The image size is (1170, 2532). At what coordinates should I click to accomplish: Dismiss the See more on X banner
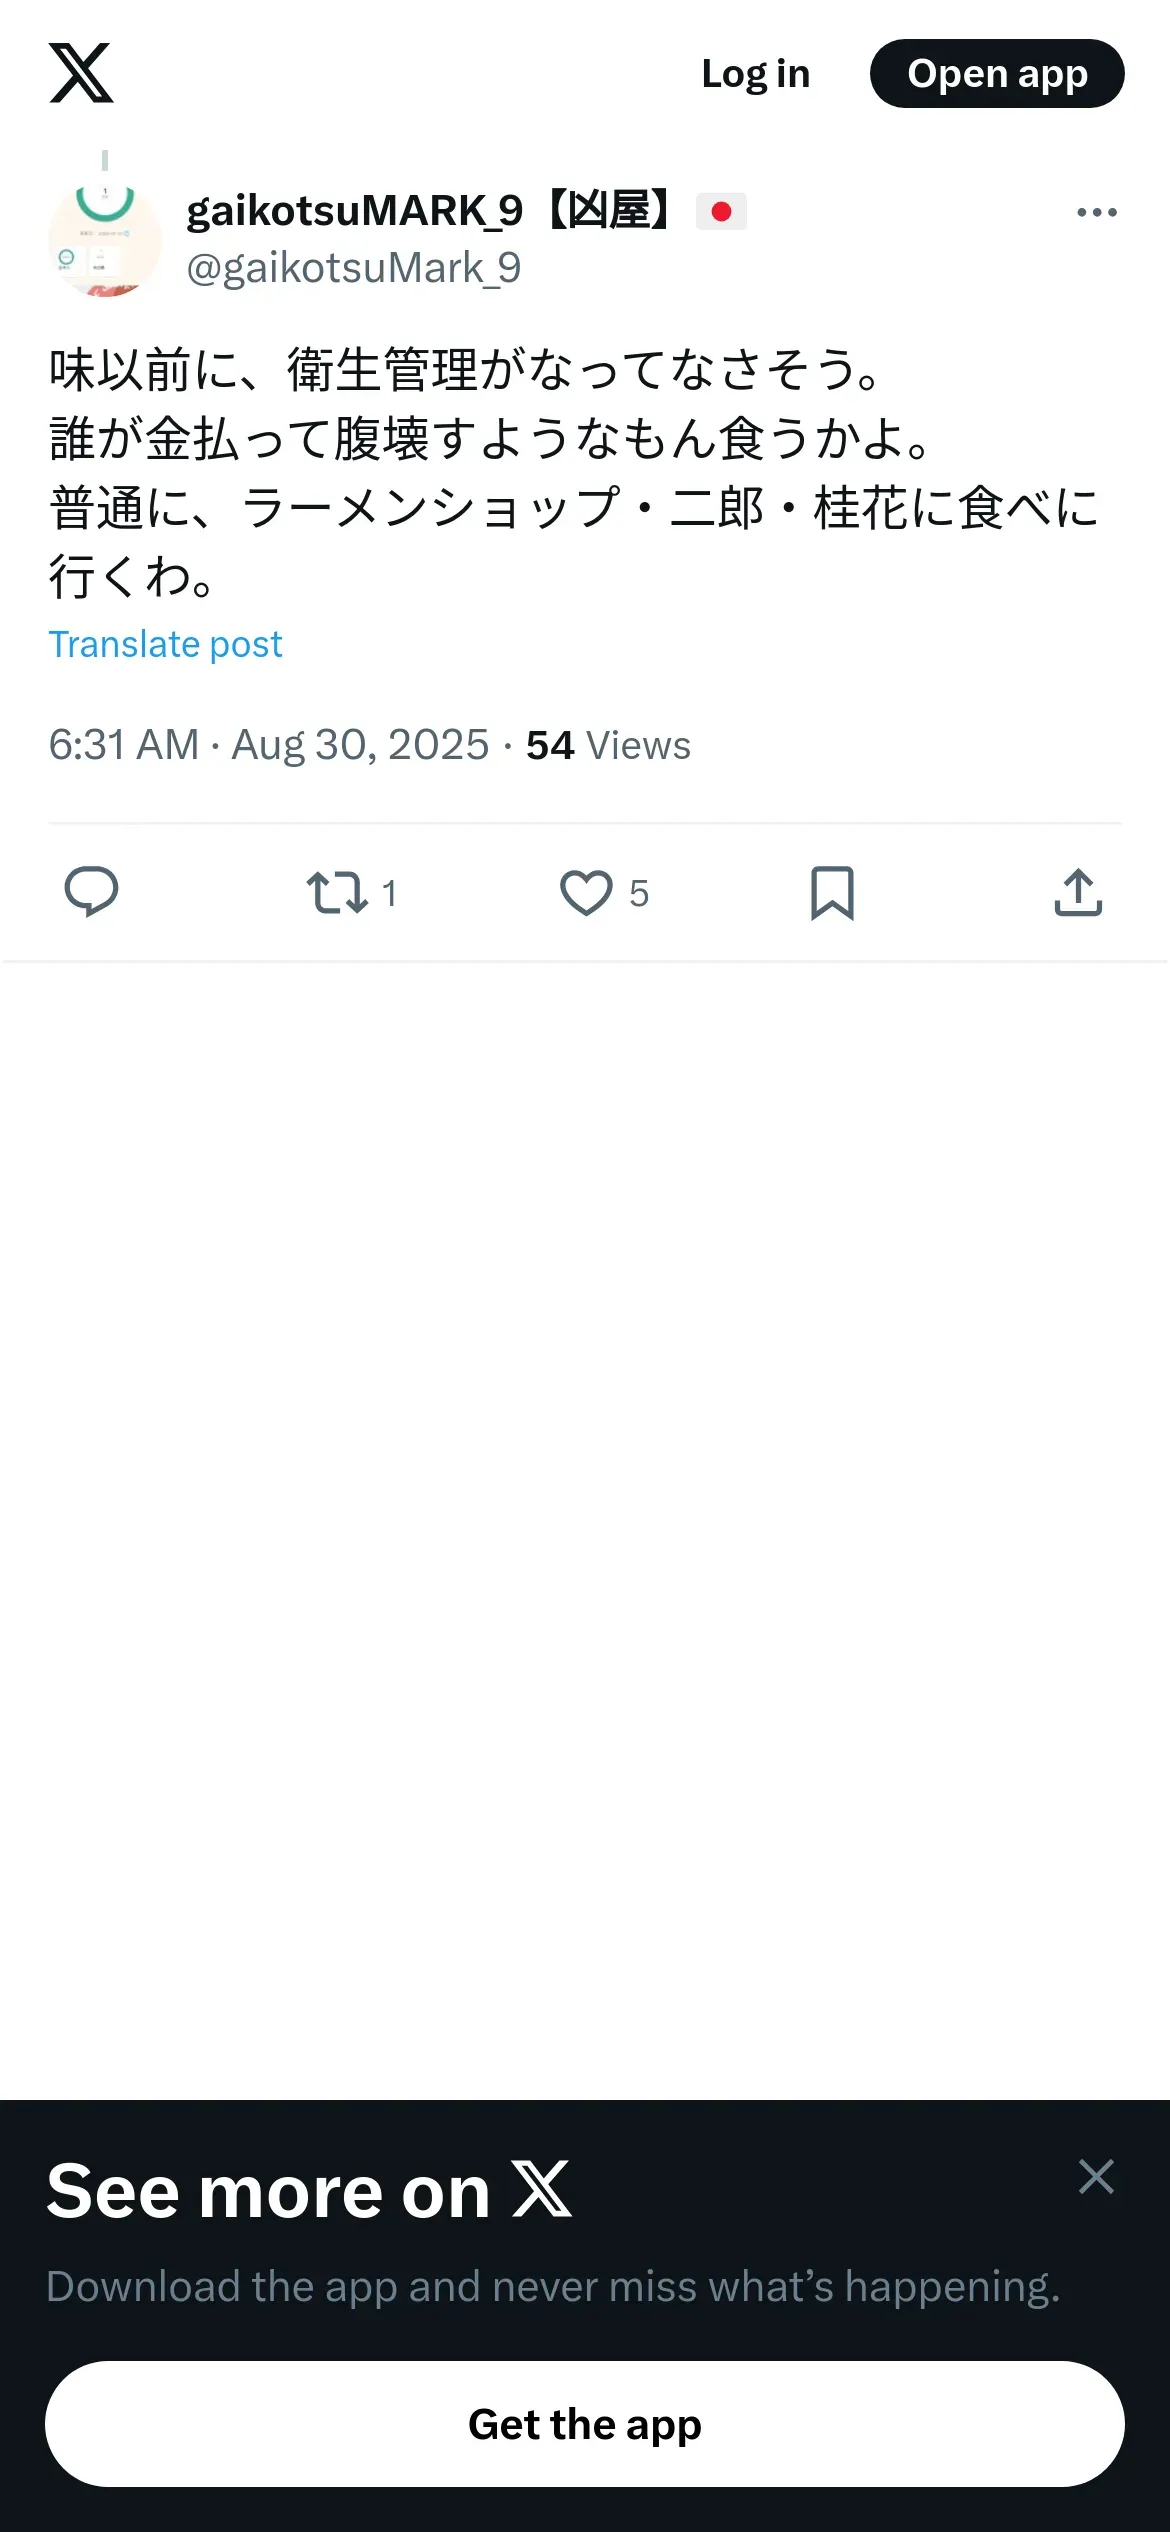click(1096, 2176)
